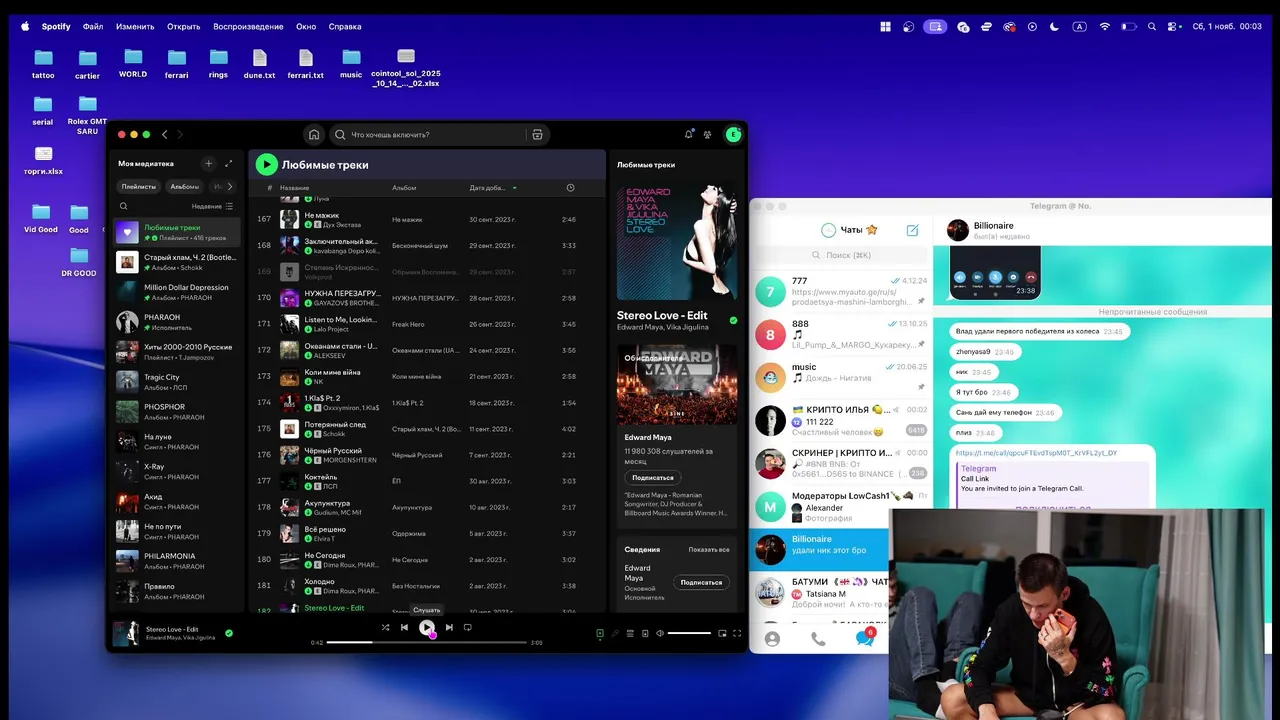This screenshot has width=1280, height=720.
Task: Click the play button in Spotify player bar
Action: click(x=427, y=627)
